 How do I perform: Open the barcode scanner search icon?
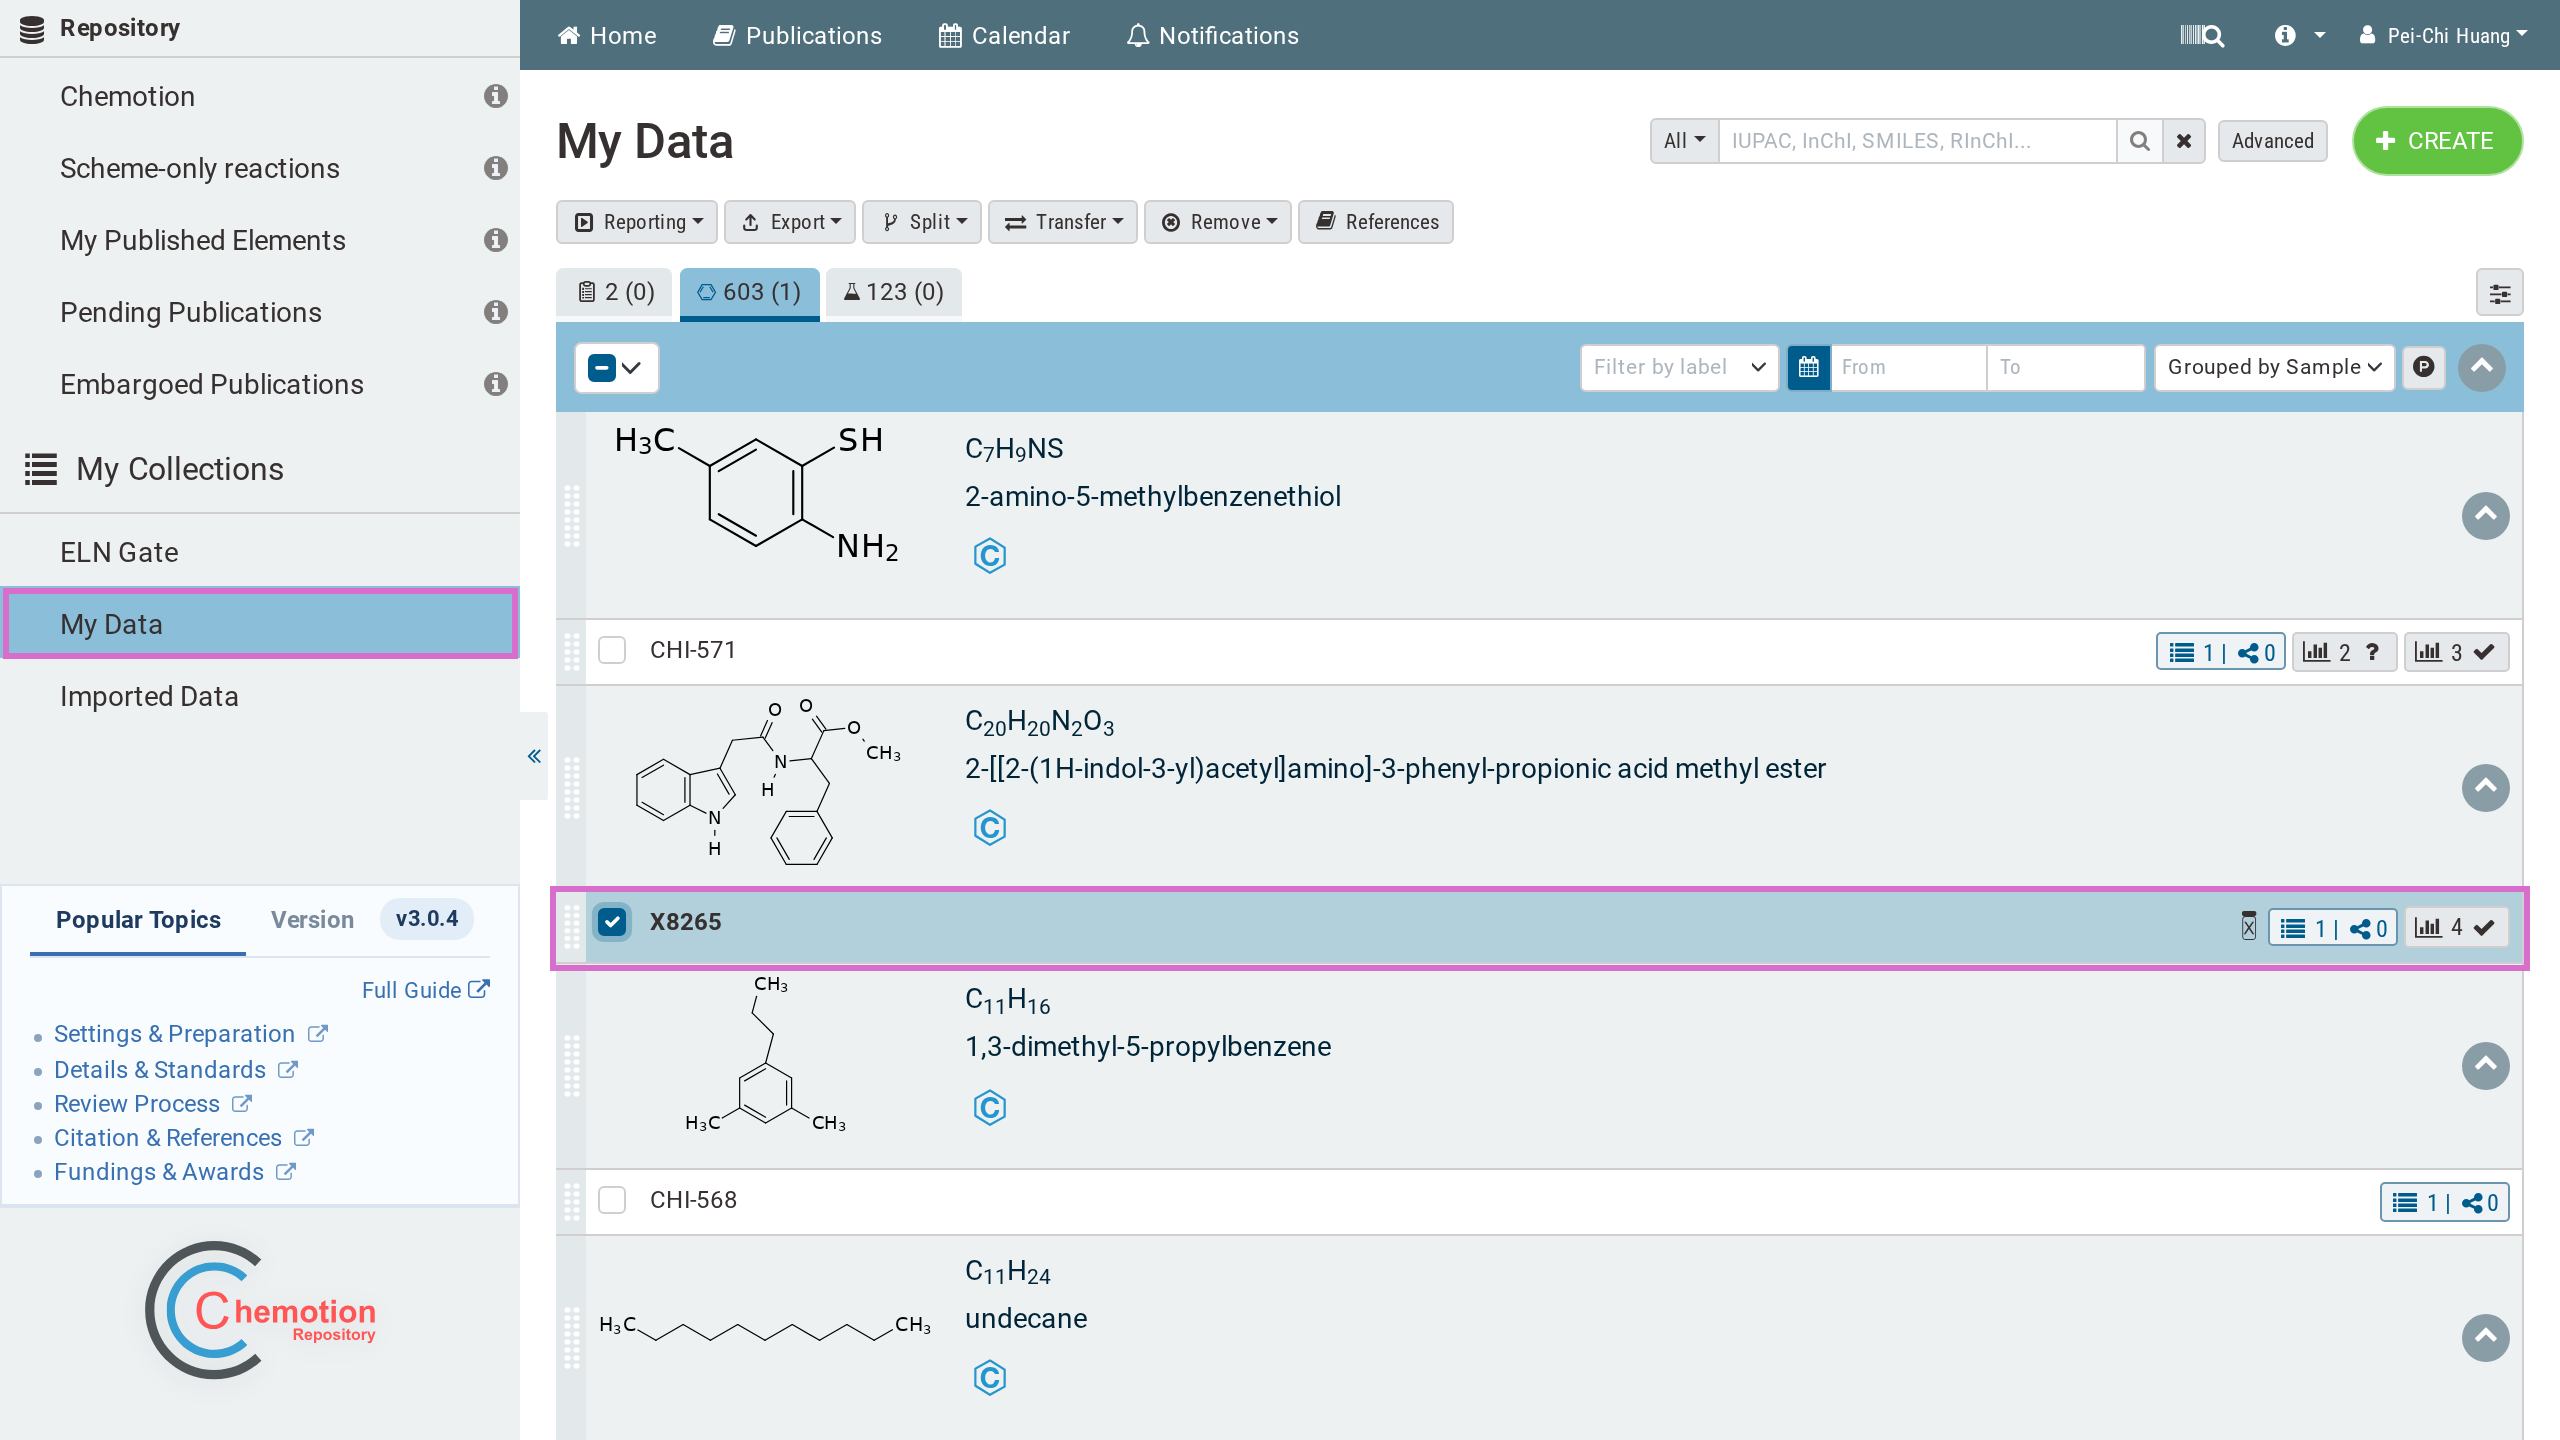[x=2202, y=36]
